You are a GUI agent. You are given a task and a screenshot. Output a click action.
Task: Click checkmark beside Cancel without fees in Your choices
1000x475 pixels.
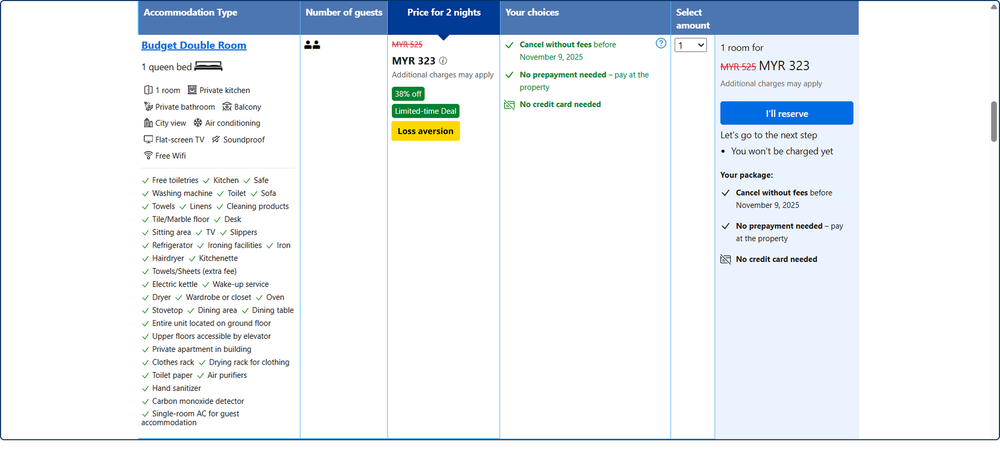tap(509, 45)
